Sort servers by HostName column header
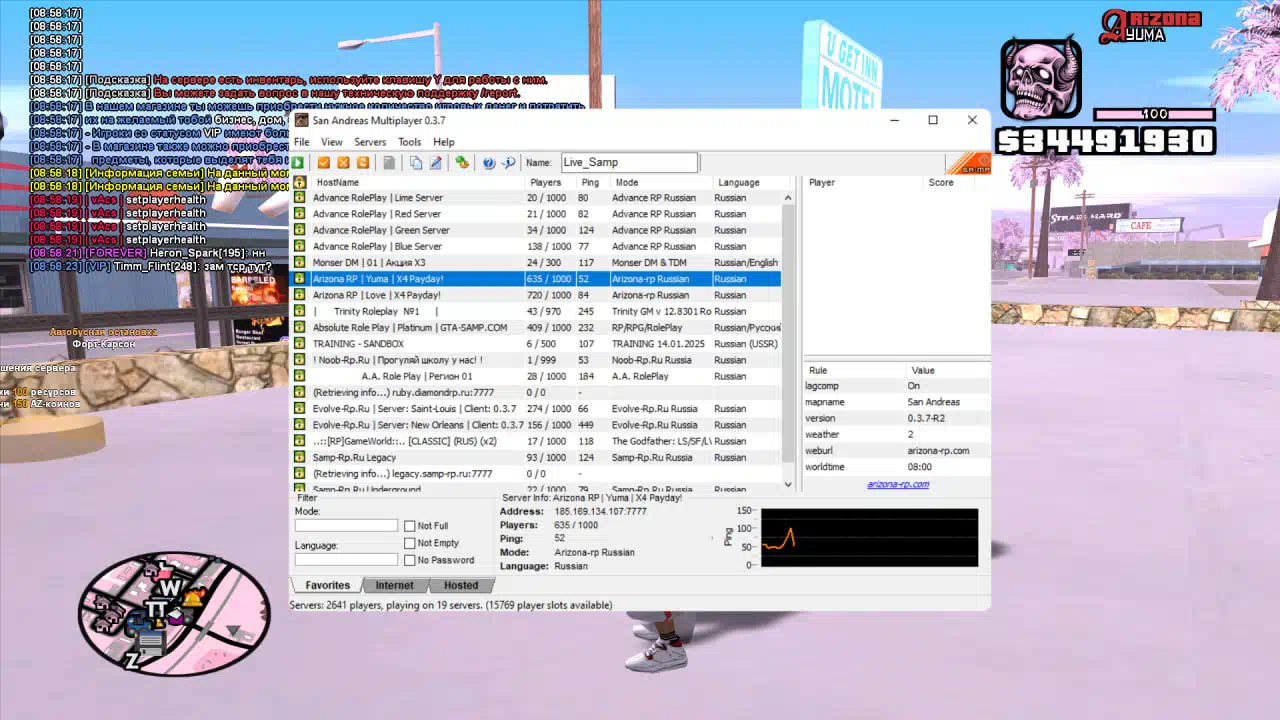The width and height of the screenshot is (1280, 720). (x=417, y=183)
